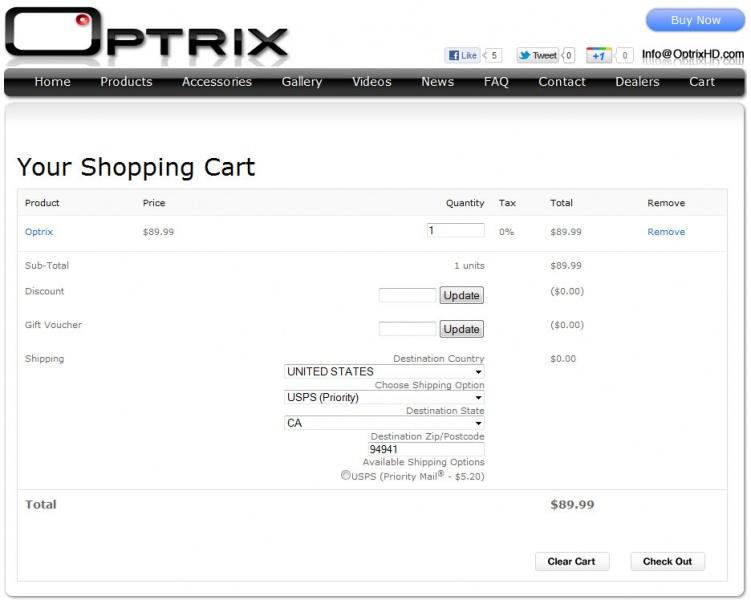Click the Your Shopping Cart heading
Screen dimensions: 751x600
click(136, 167)
